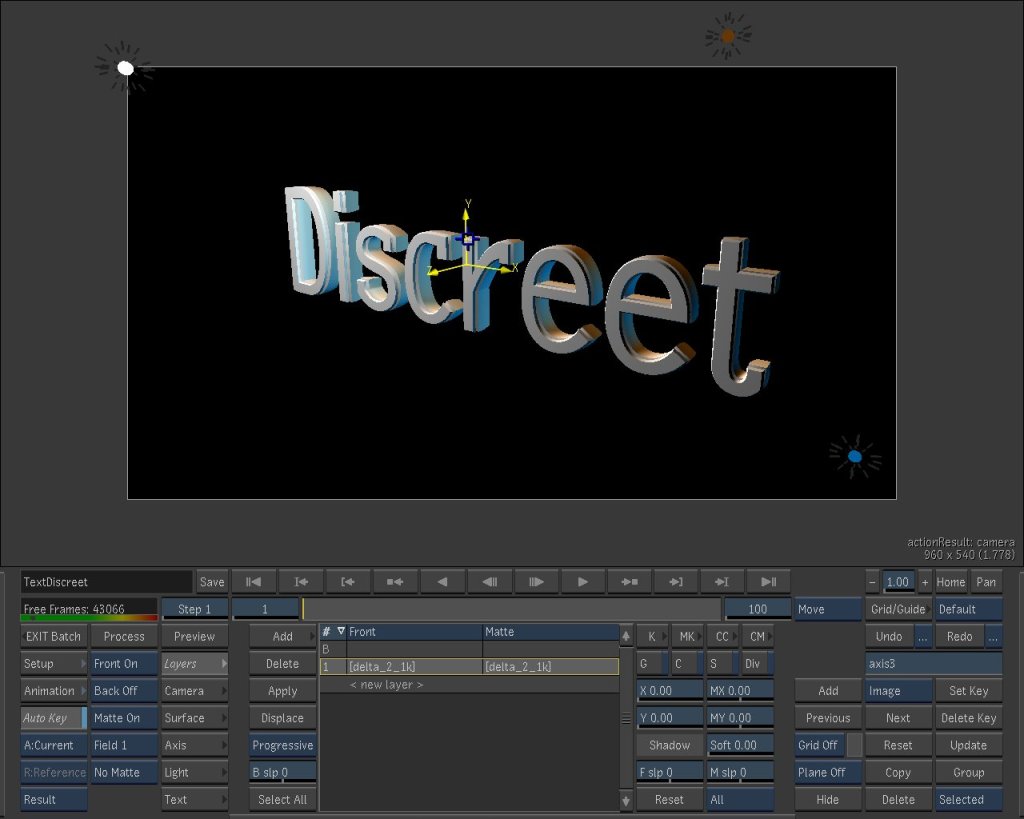Select the blue light icon in viewport
The width and height of the screenshot is (1024, 819).
(855, 457)
